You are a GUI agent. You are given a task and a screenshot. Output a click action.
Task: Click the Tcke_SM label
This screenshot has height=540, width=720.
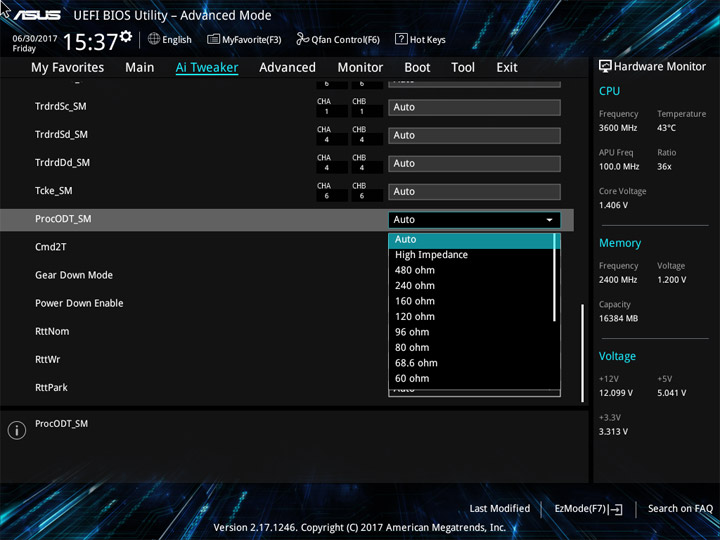coord(53,191)
